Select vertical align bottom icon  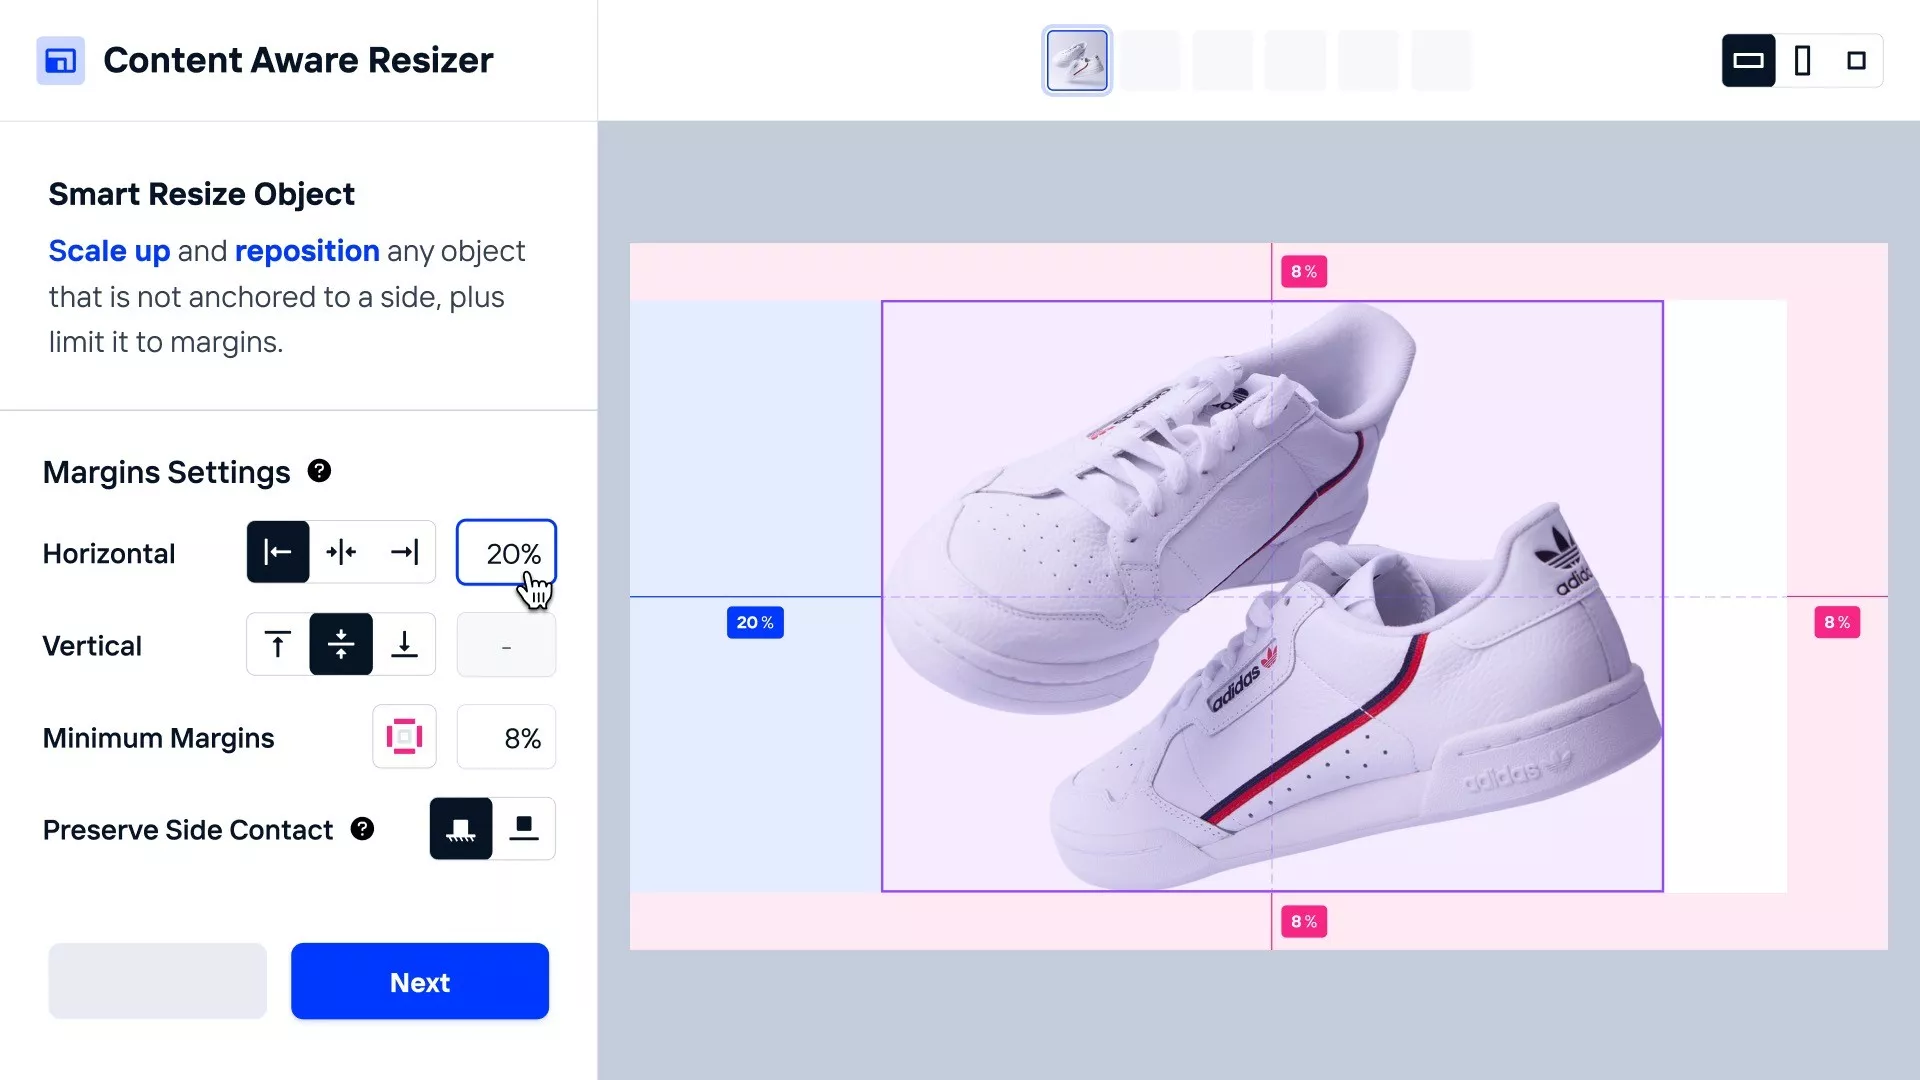point(404,644)
